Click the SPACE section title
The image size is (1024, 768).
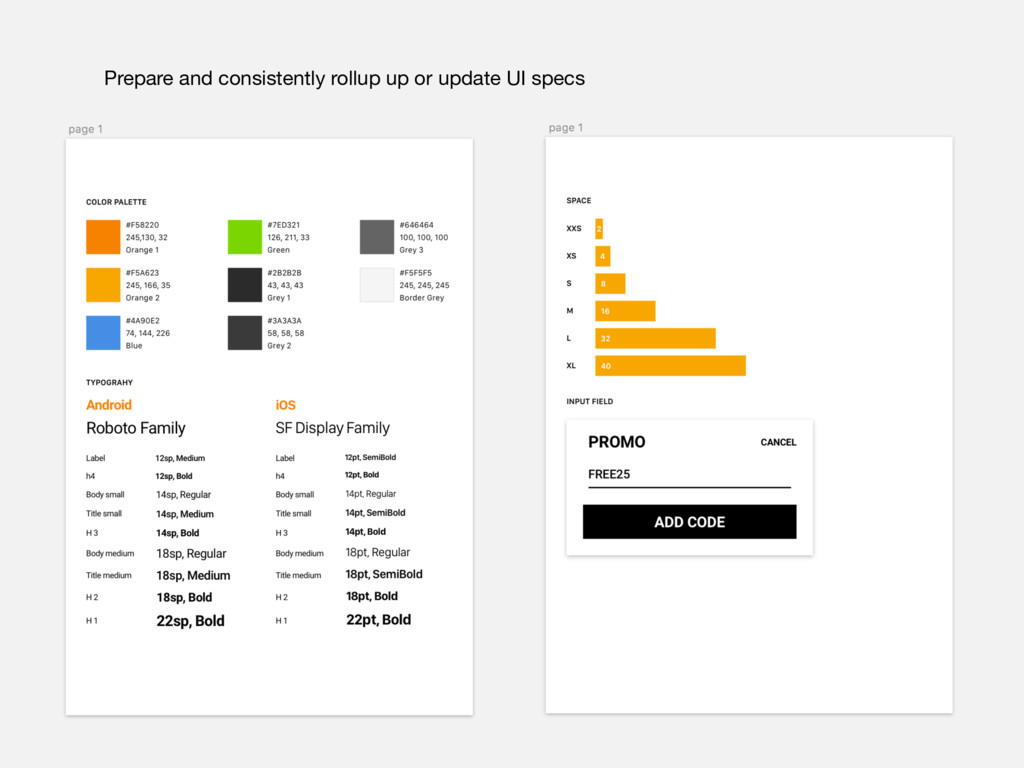[x=579, y=200]
